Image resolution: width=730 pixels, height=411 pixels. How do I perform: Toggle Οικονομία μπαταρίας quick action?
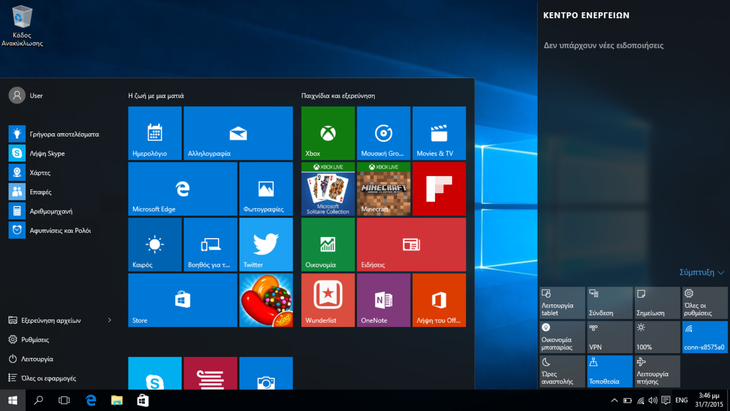562,337
